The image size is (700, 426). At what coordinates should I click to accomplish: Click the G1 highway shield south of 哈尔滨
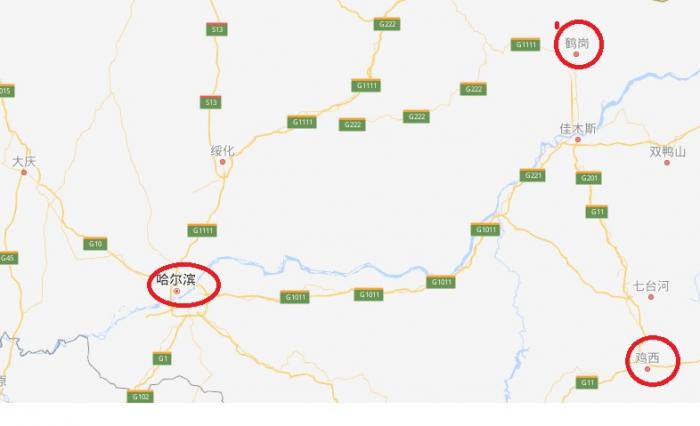coord(162,358)
